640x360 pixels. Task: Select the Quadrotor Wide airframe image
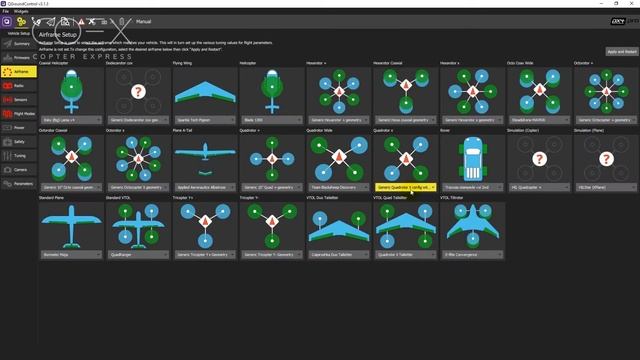[339, 159]
